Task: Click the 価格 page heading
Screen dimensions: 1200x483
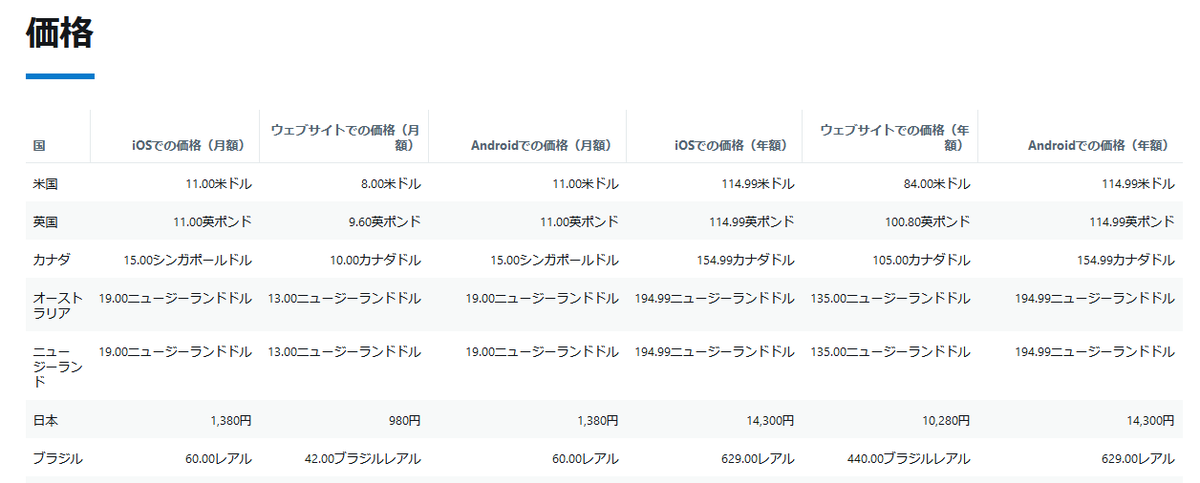Action: 60,33
